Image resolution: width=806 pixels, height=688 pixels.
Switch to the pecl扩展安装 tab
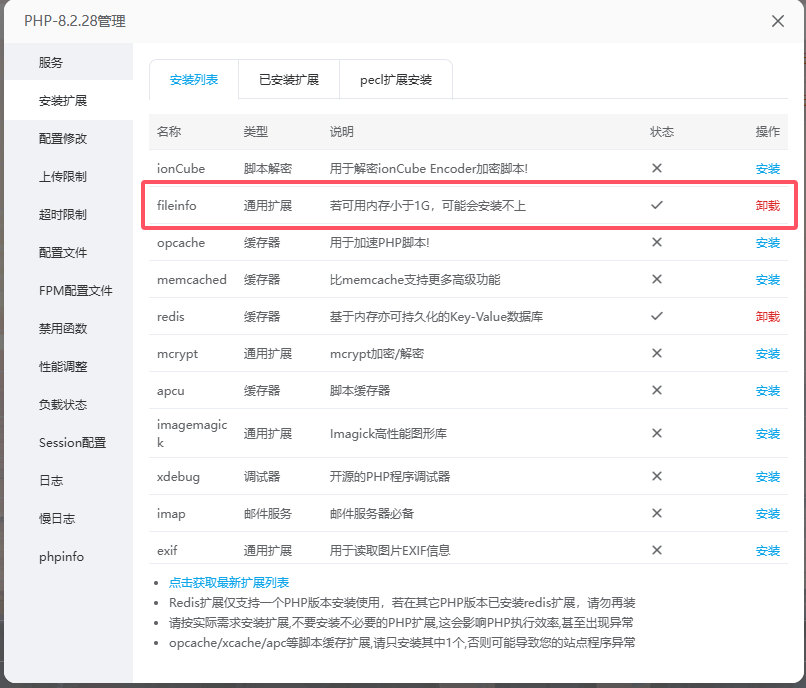396,79
